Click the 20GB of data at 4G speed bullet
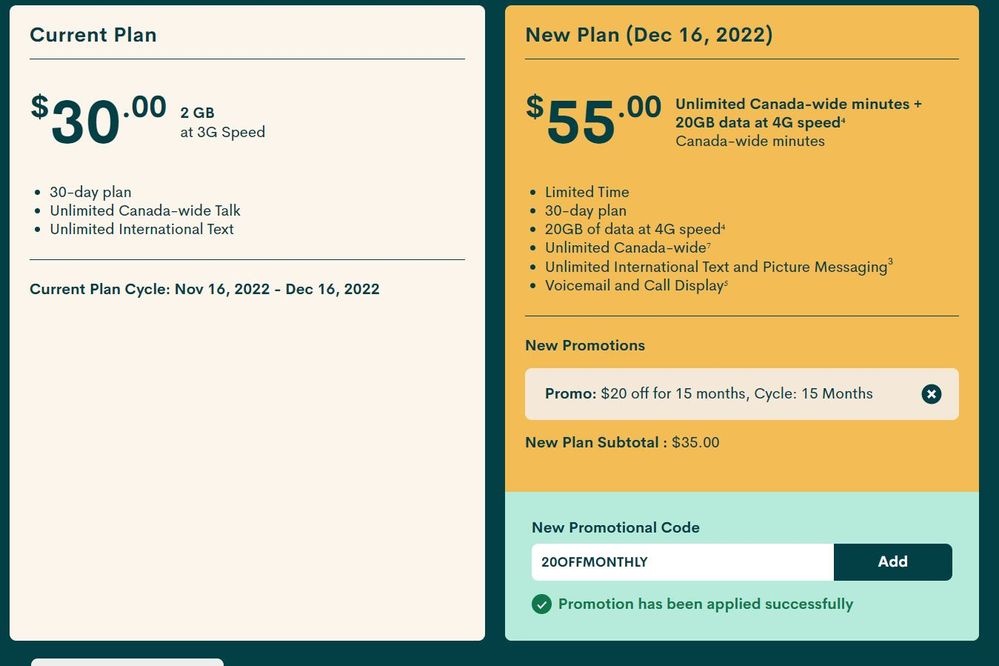This screenshot has width=999, height=666. coord(633,229)
